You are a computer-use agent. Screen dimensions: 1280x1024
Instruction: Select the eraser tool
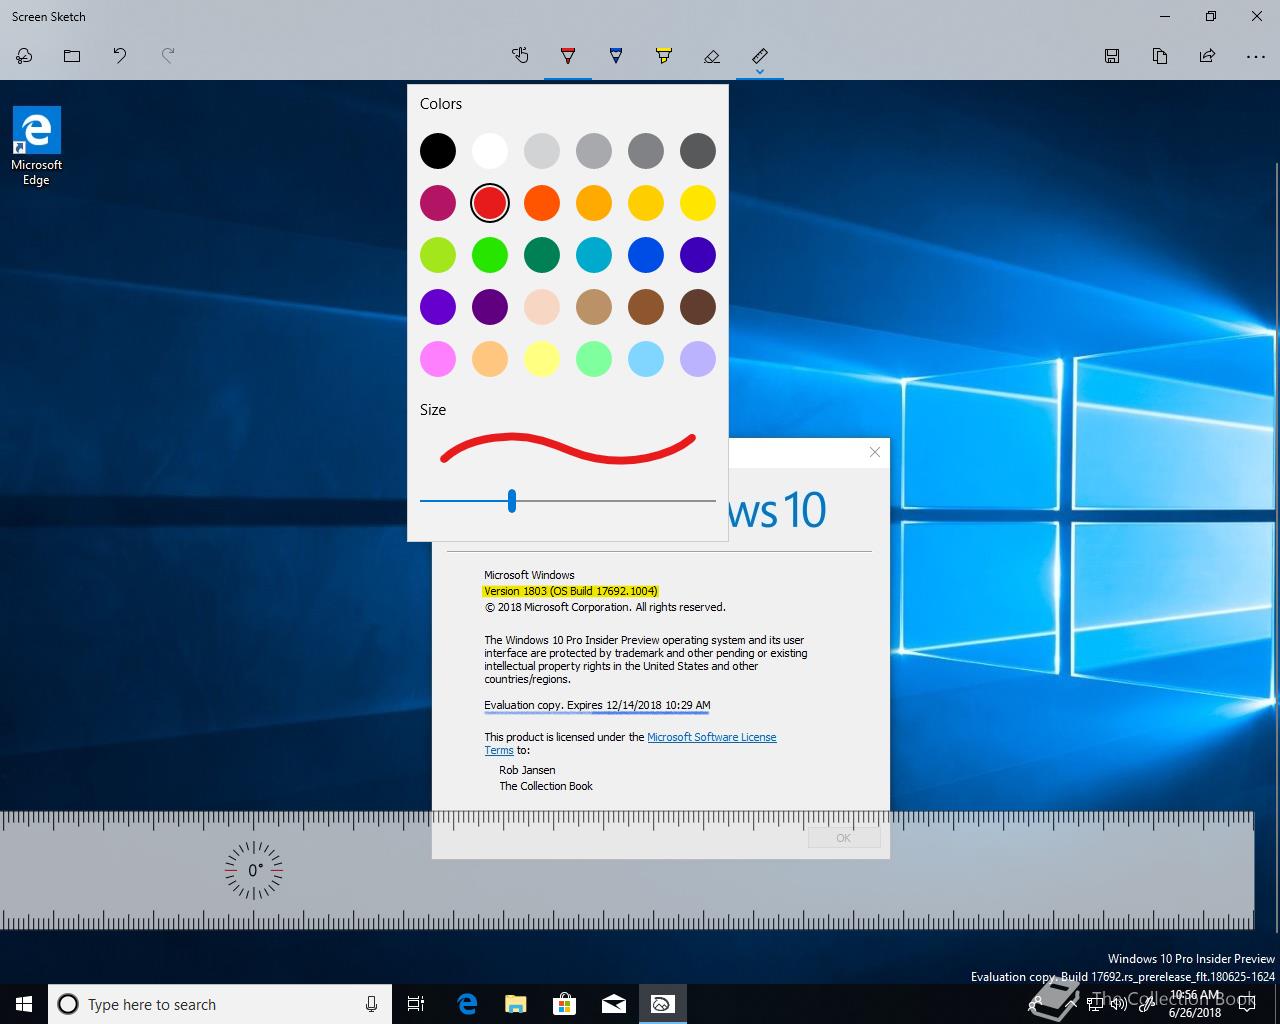click(x=712, y=56)
